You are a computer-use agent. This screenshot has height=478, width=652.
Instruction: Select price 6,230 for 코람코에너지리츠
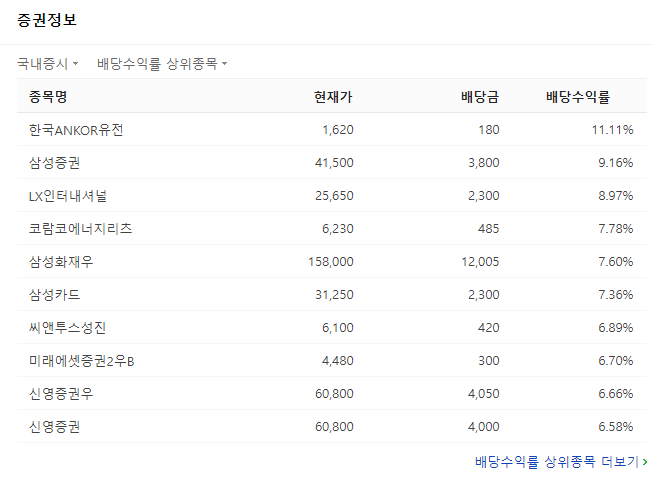click(338, 229)
